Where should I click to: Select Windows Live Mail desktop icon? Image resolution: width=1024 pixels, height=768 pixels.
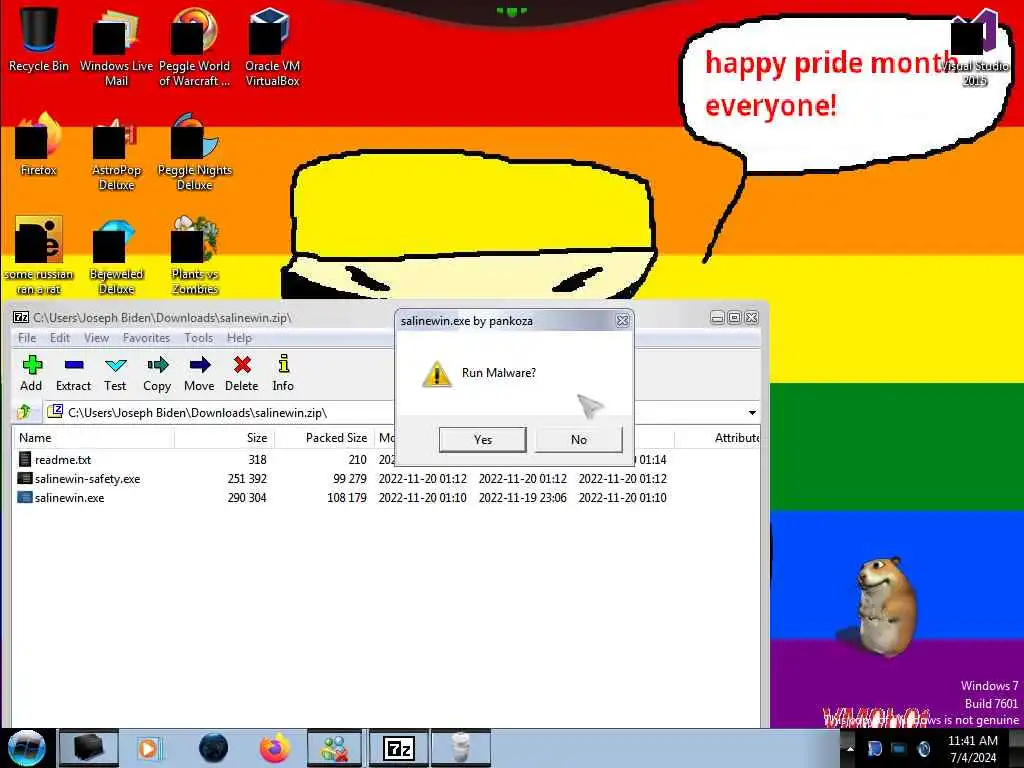pyautogui.click(x=116, y=46)
